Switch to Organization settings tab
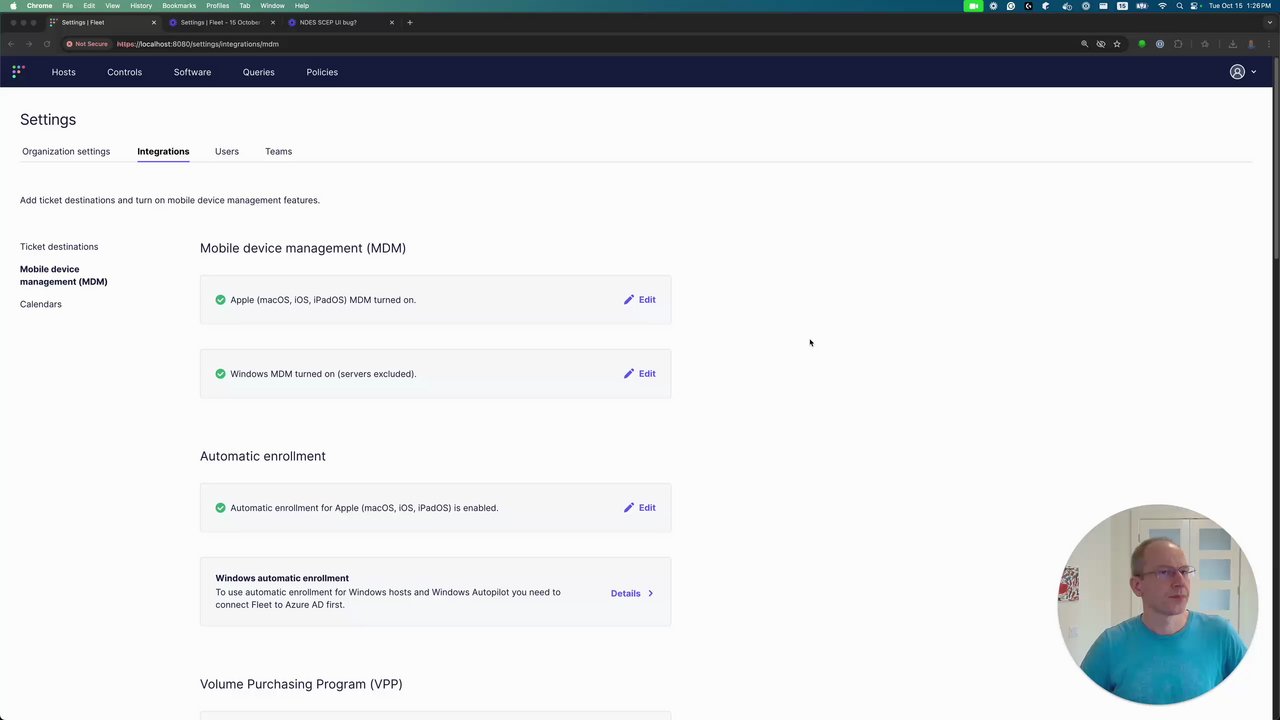The height and width of the screenshot is (720, 1280). (x=66, y=152)
